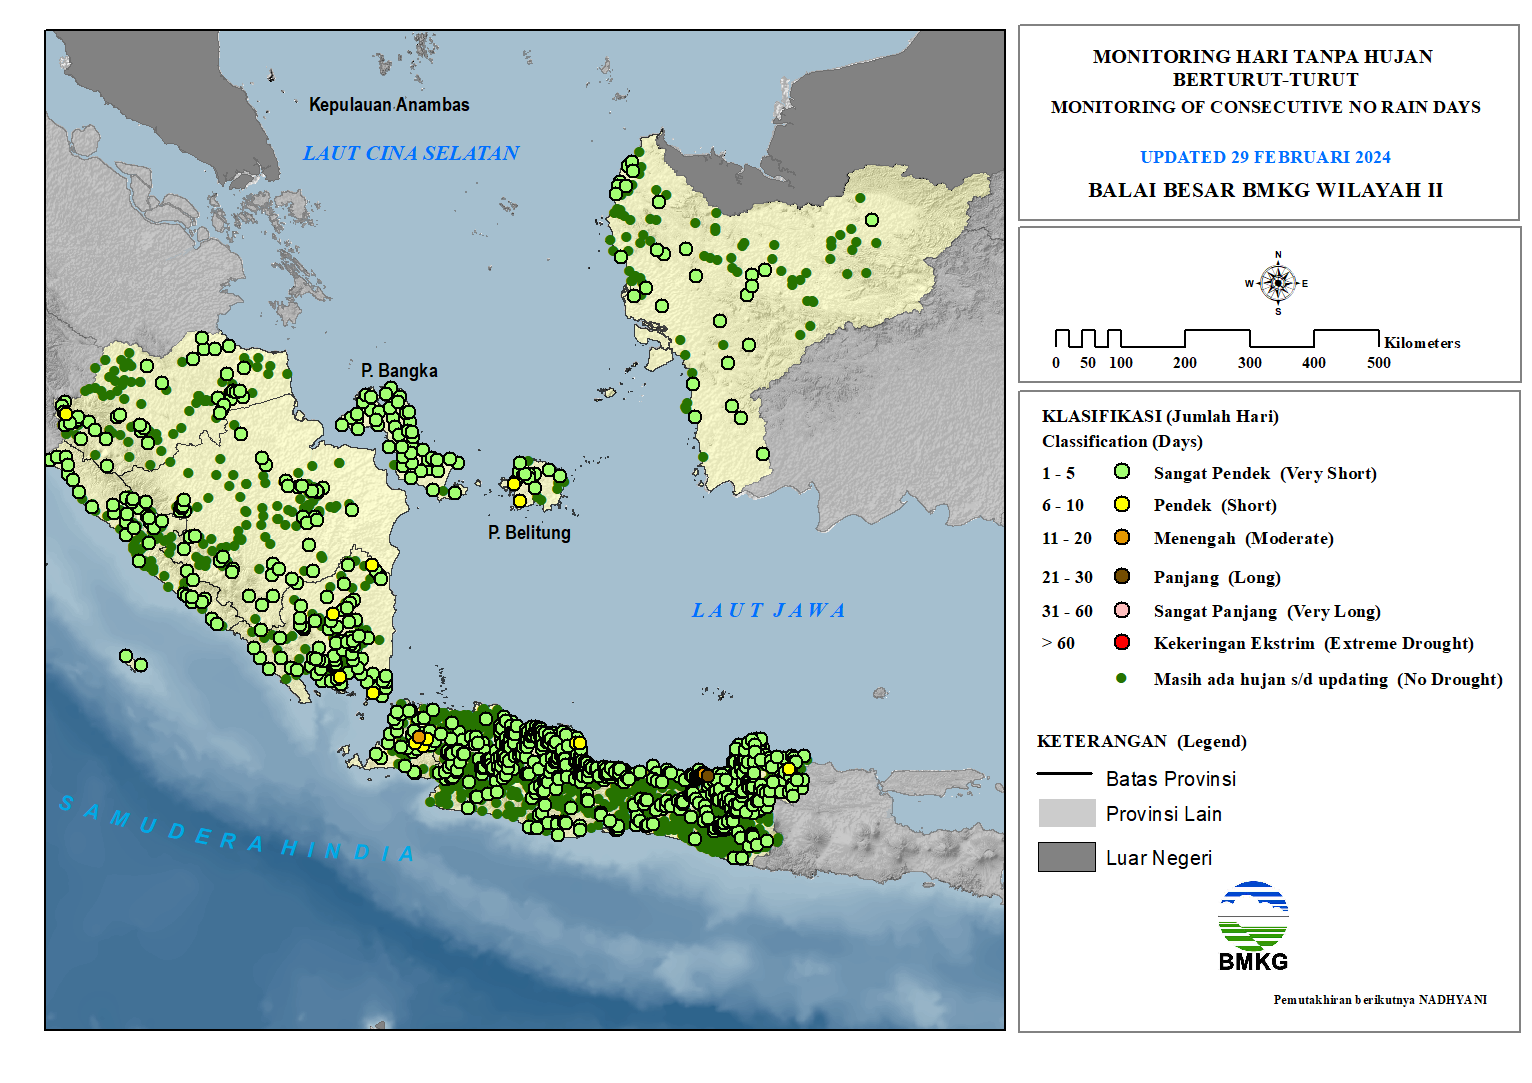The image size is (1532, 1083).
Task: Click the LAUT JAWA sea label
Action: [769, 610]
